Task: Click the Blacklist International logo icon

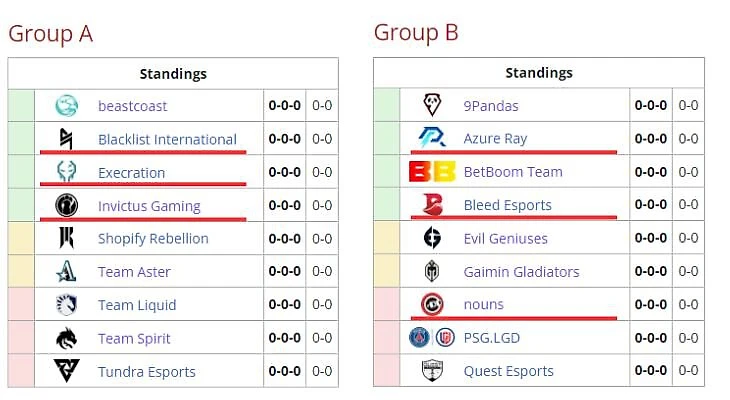Action: click(67, 139)
